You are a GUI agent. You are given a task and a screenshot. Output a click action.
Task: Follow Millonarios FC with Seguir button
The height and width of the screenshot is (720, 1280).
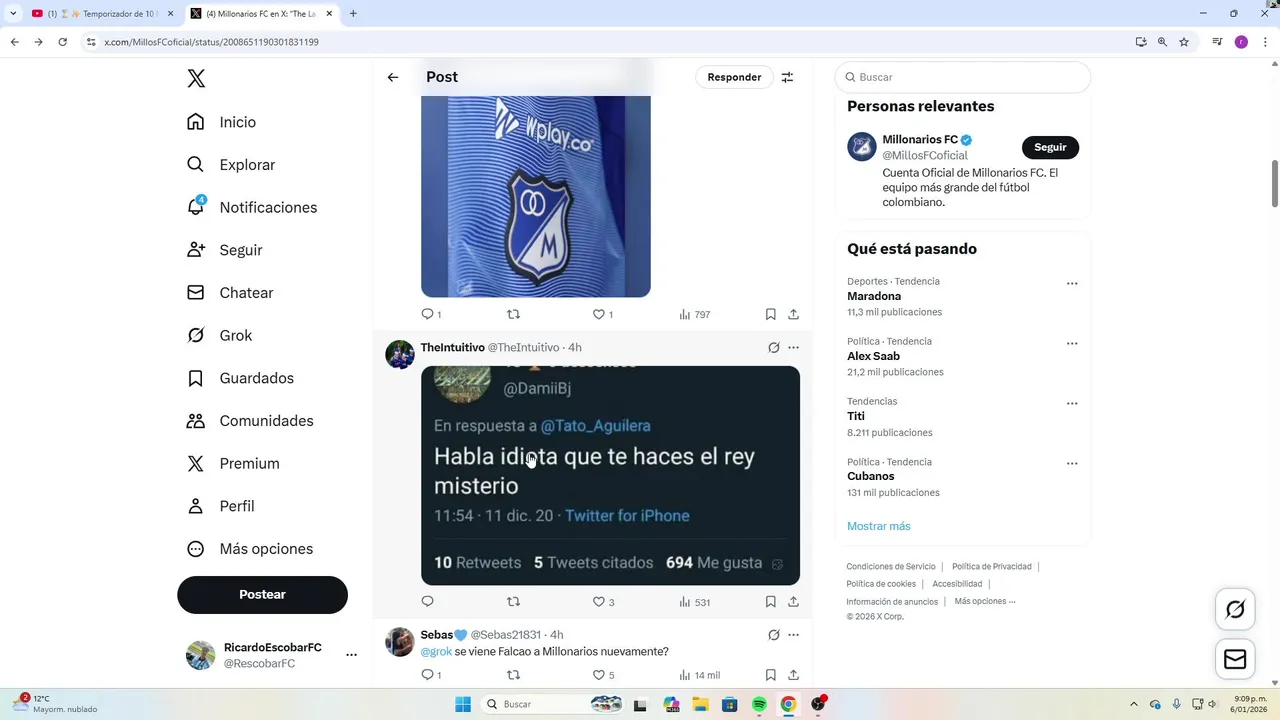pos(1050,147)
